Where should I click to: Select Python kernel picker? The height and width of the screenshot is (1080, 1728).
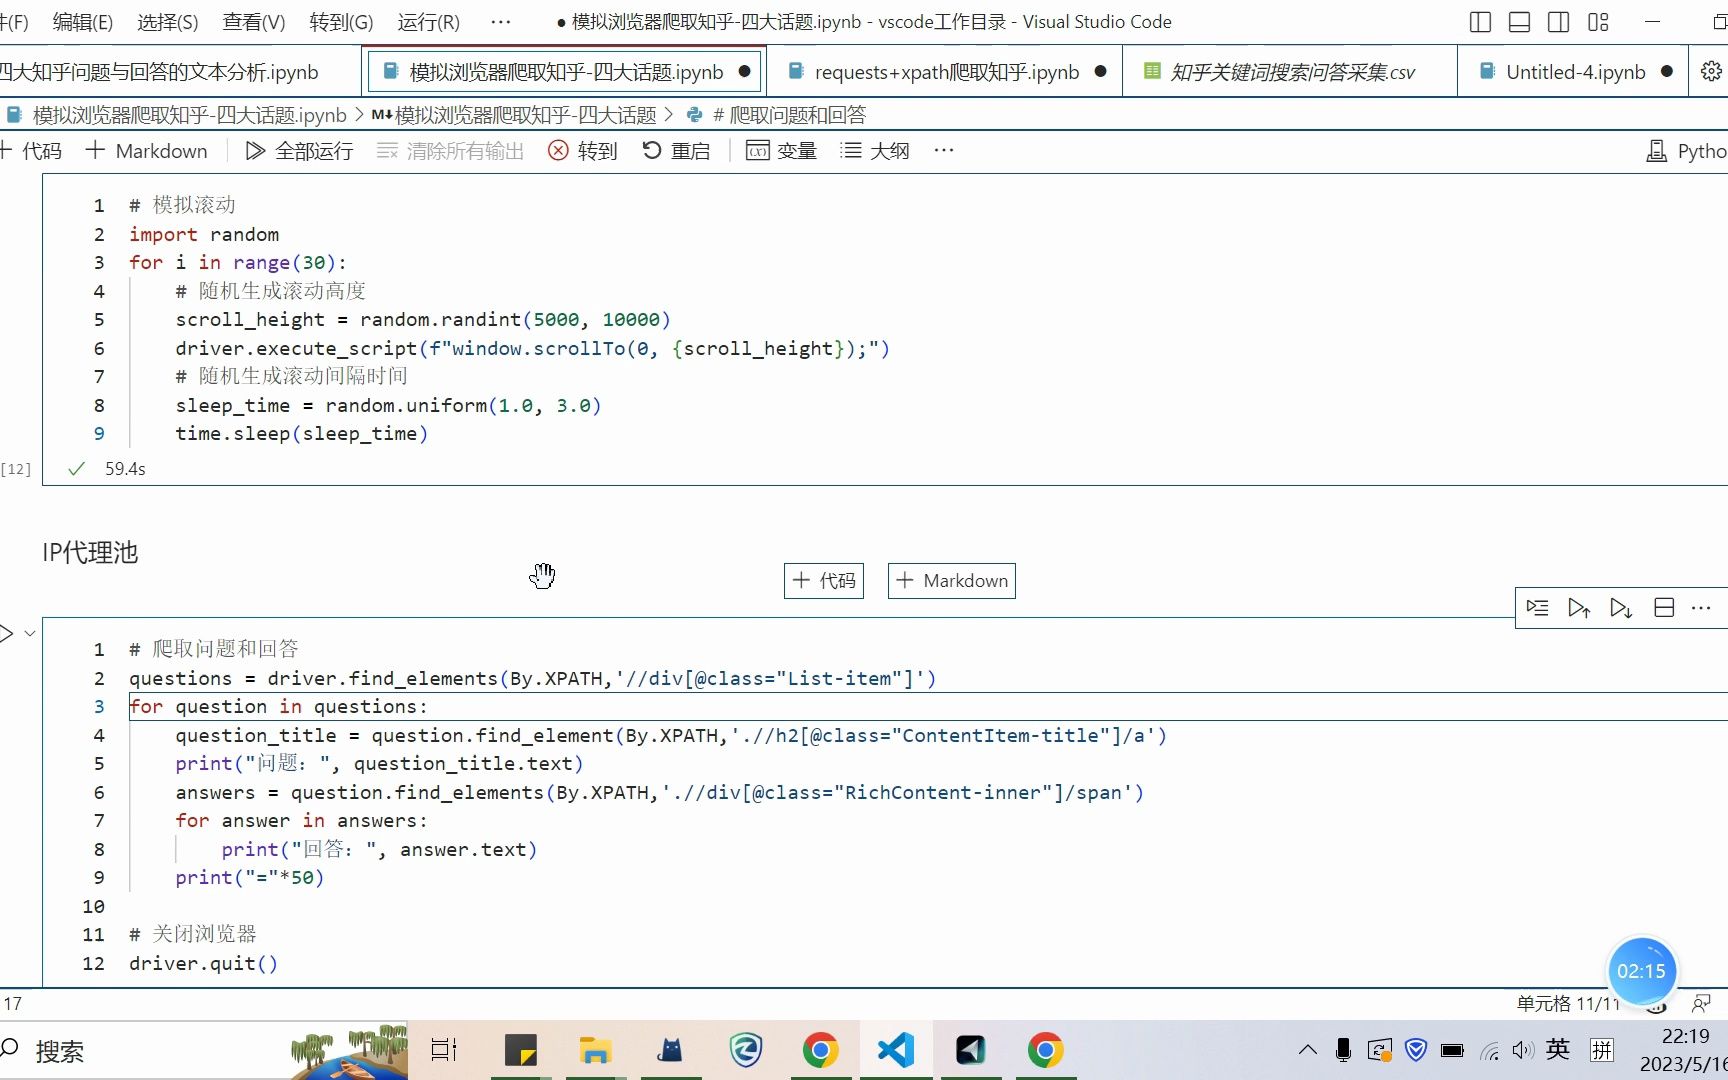(1687, 151)
